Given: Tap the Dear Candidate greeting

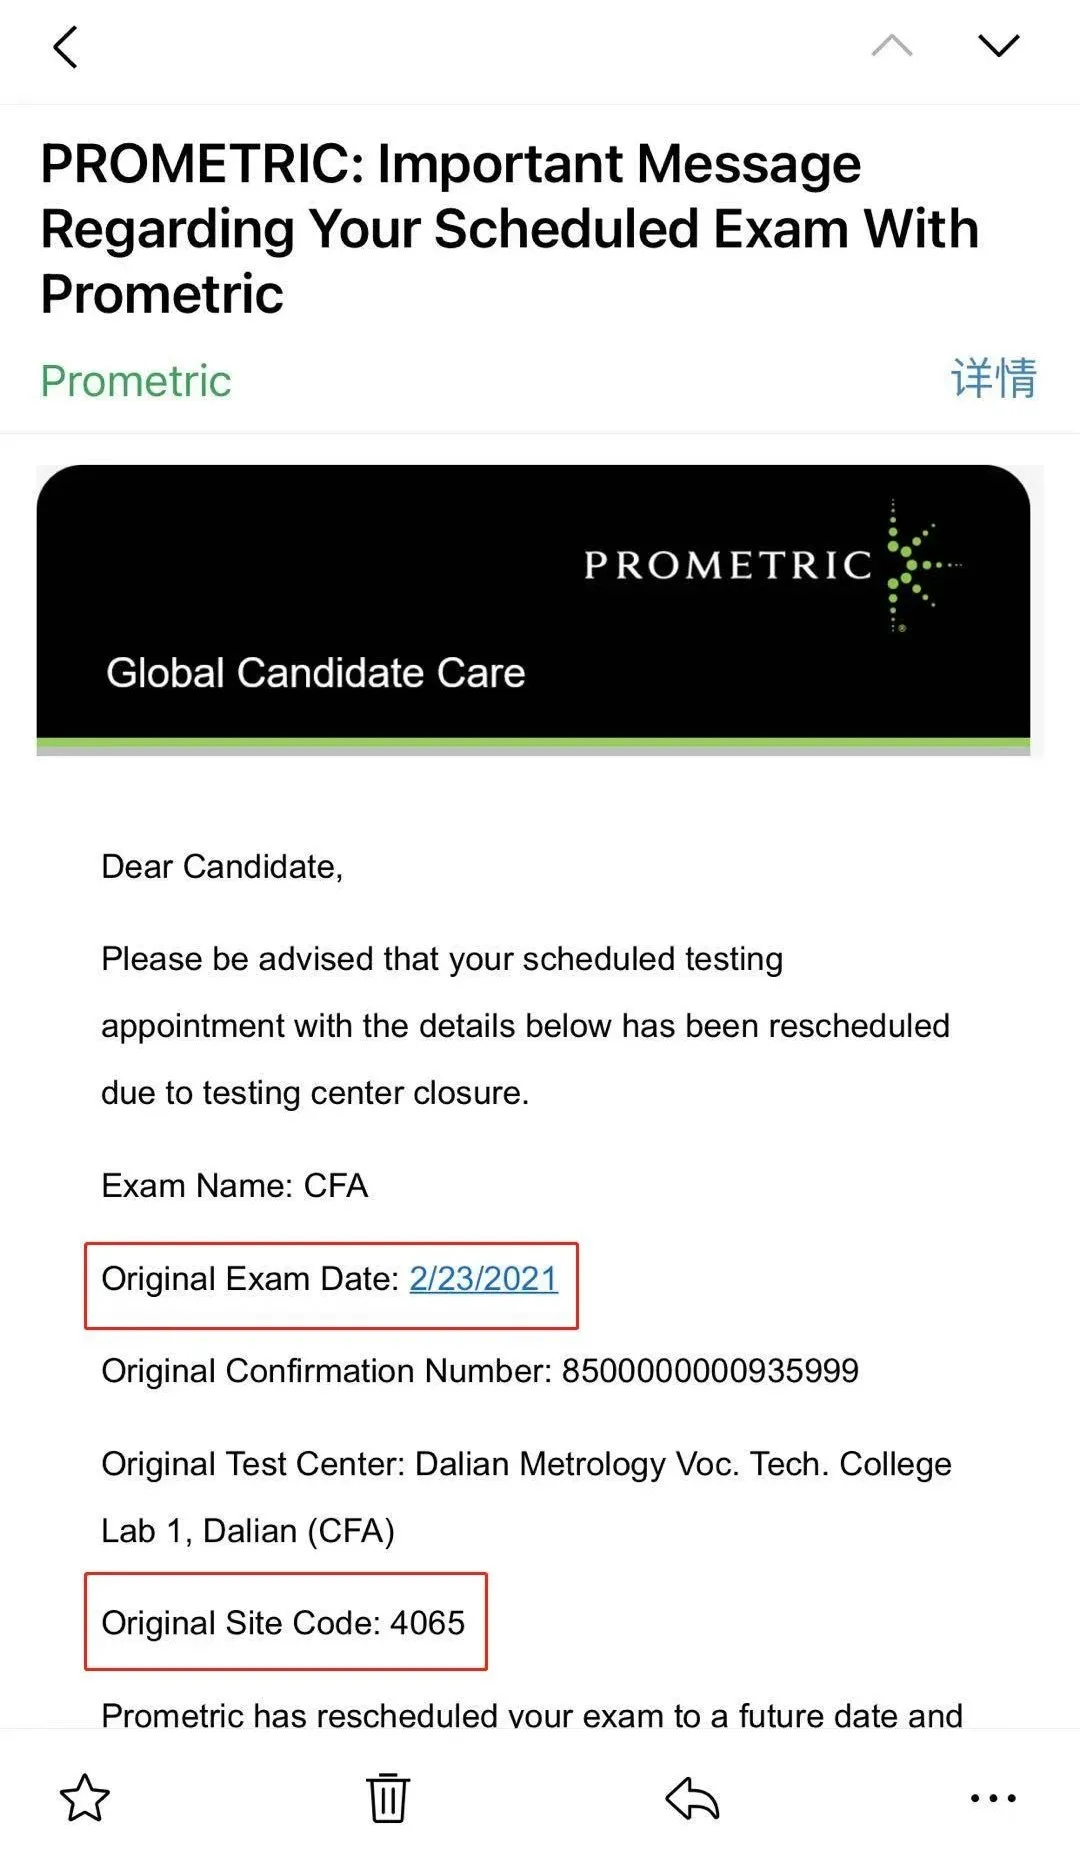Looking at the screenshot, I should (x=222, y=867).
